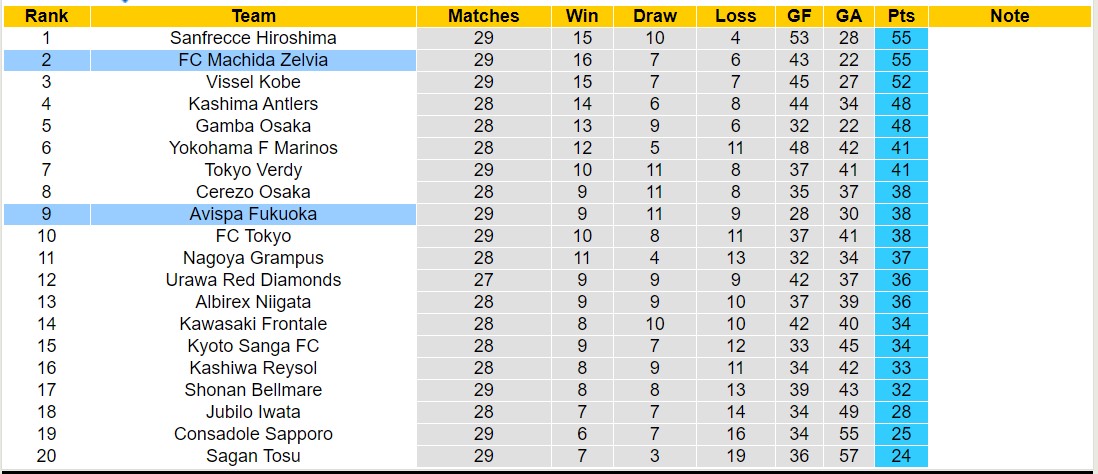Click the Note column header
Viewport: 1098px width, 474px height.
pos(1009,16)
